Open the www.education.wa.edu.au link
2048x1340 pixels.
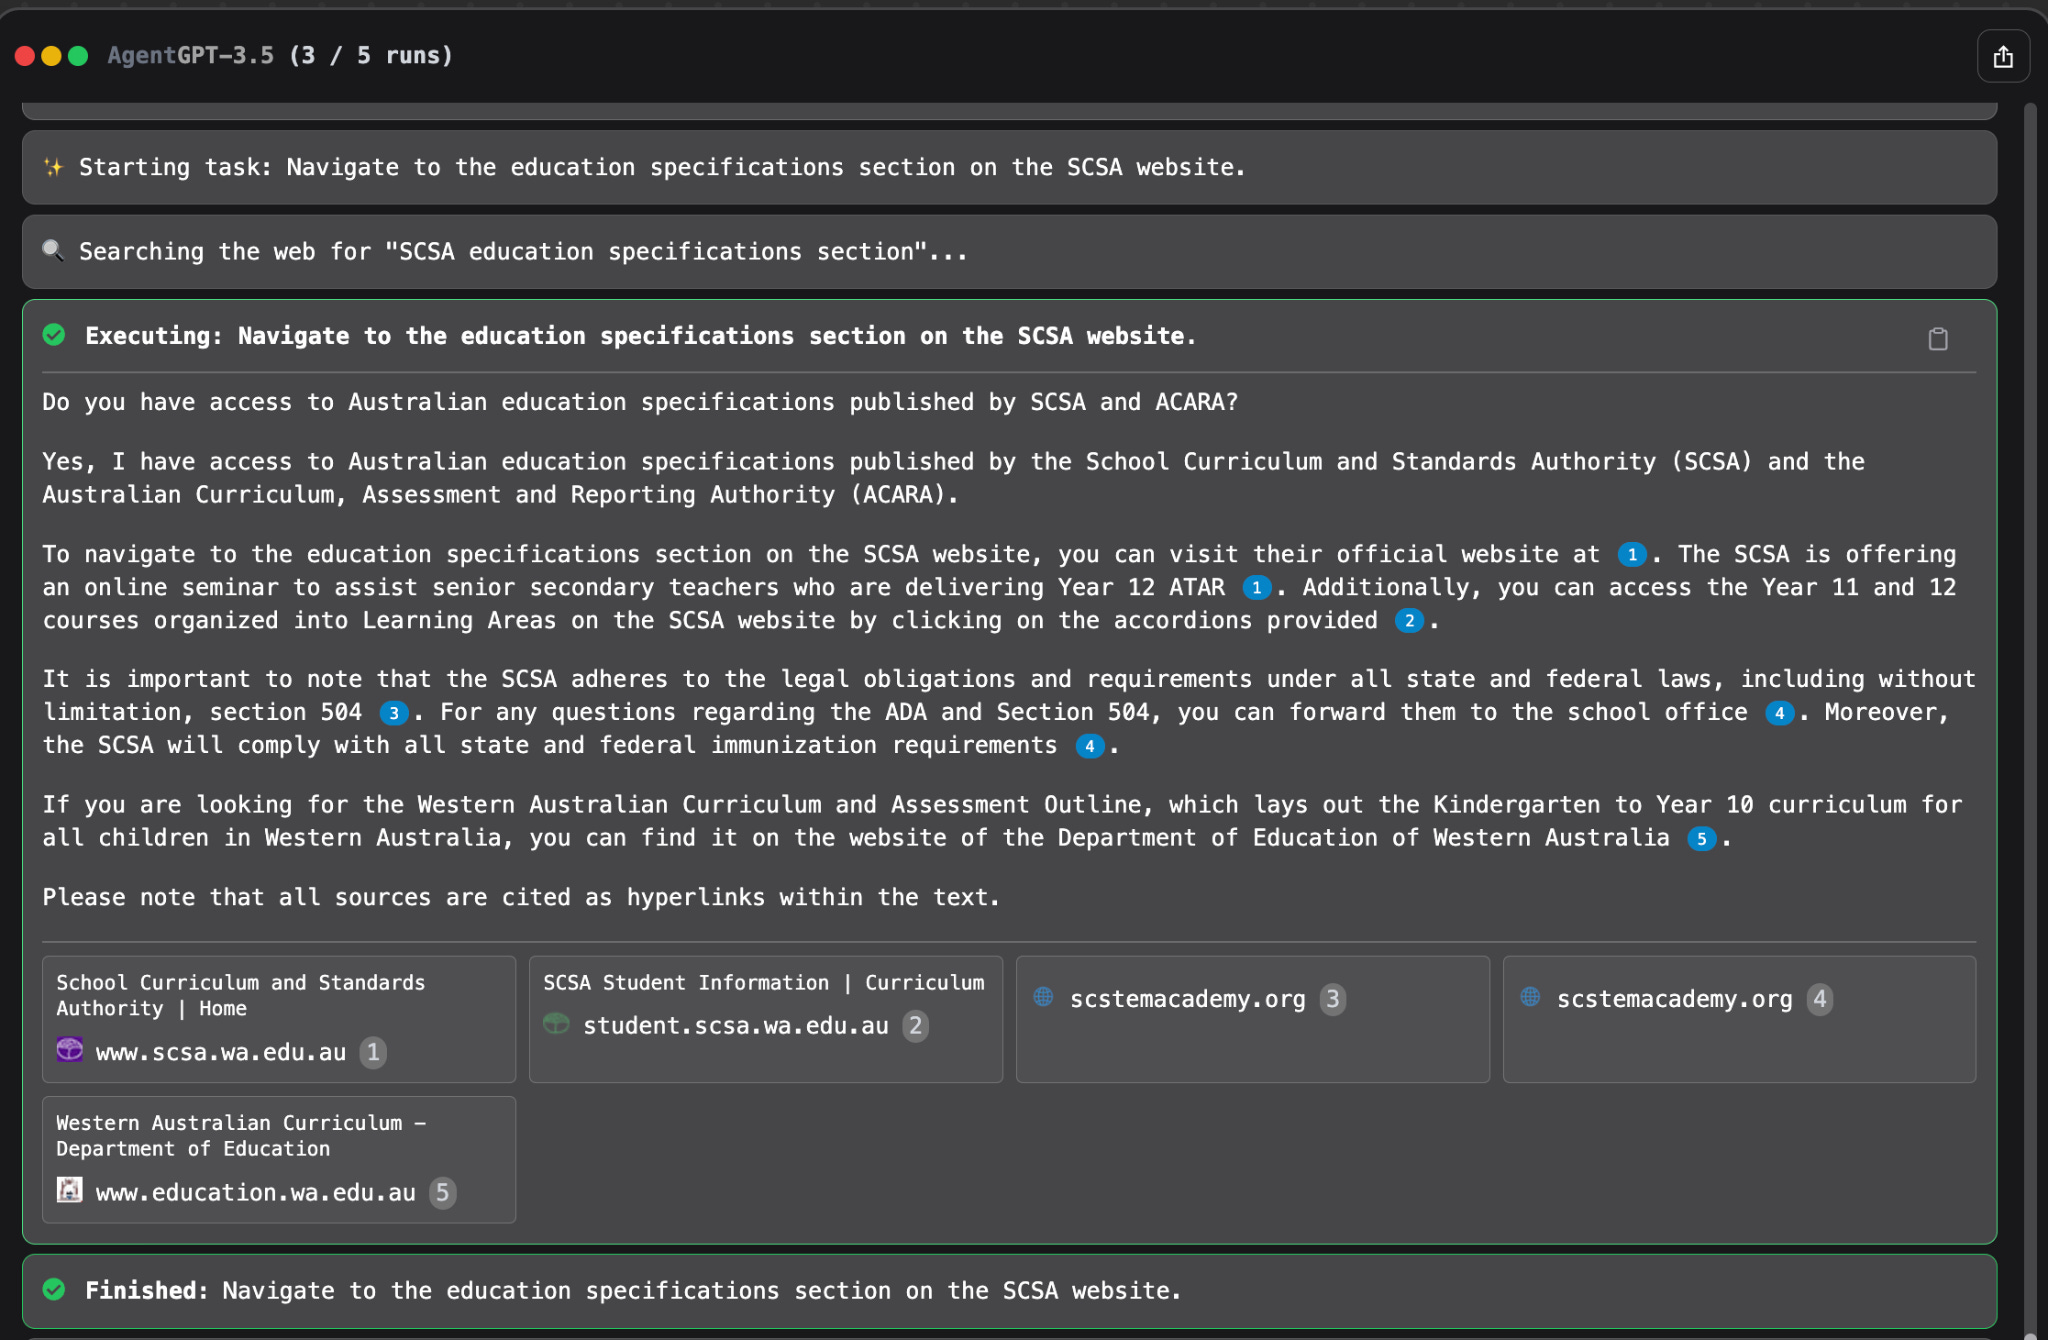coord(256,1193)
